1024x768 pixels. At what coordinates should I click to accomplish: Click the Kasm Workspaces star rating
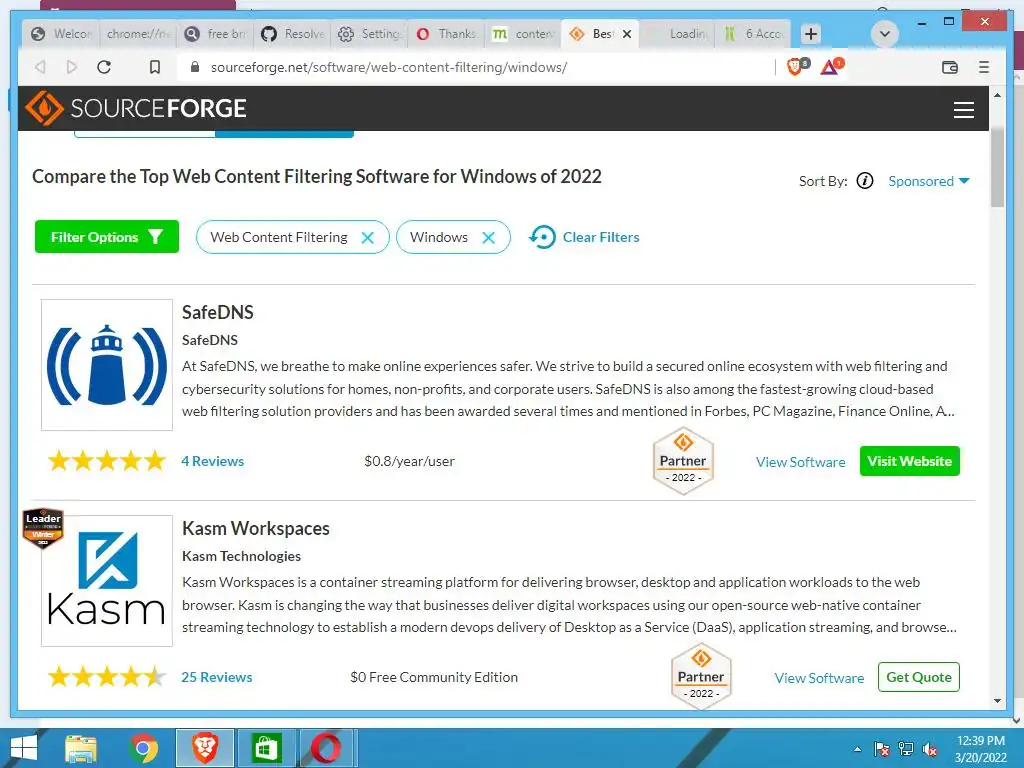[x=106, y=677]
